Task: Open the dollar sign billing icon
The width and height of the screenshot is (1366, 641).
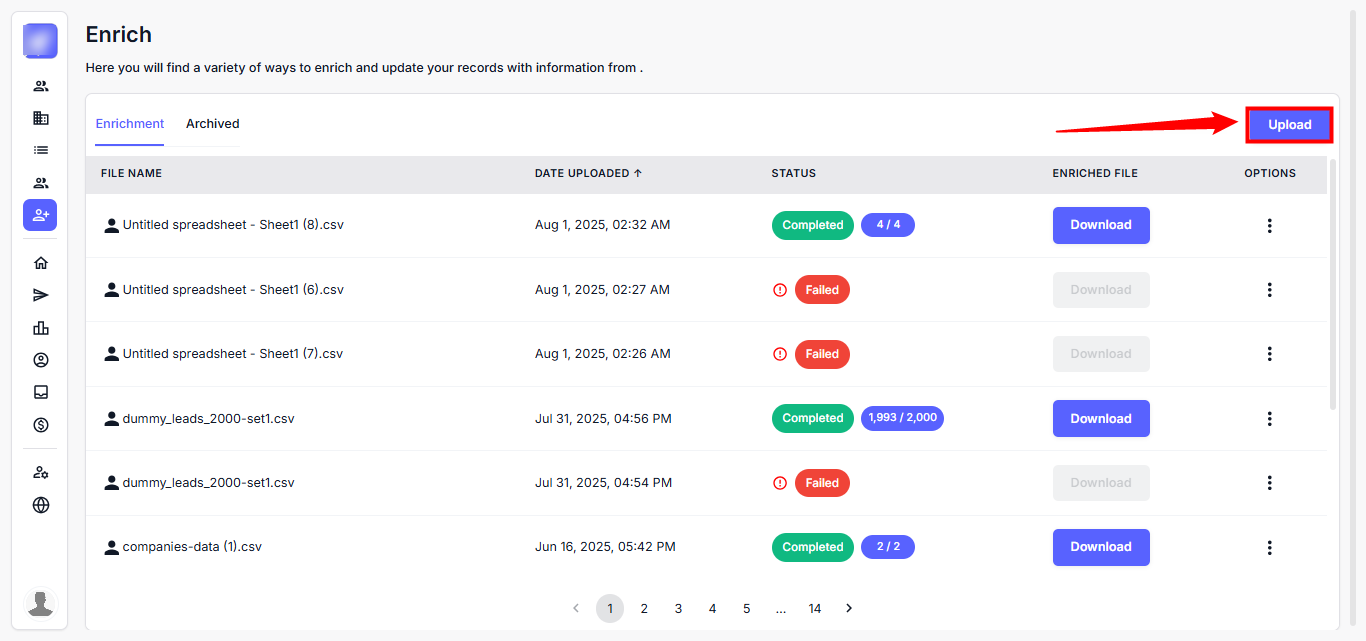Action: click(41, 425)
